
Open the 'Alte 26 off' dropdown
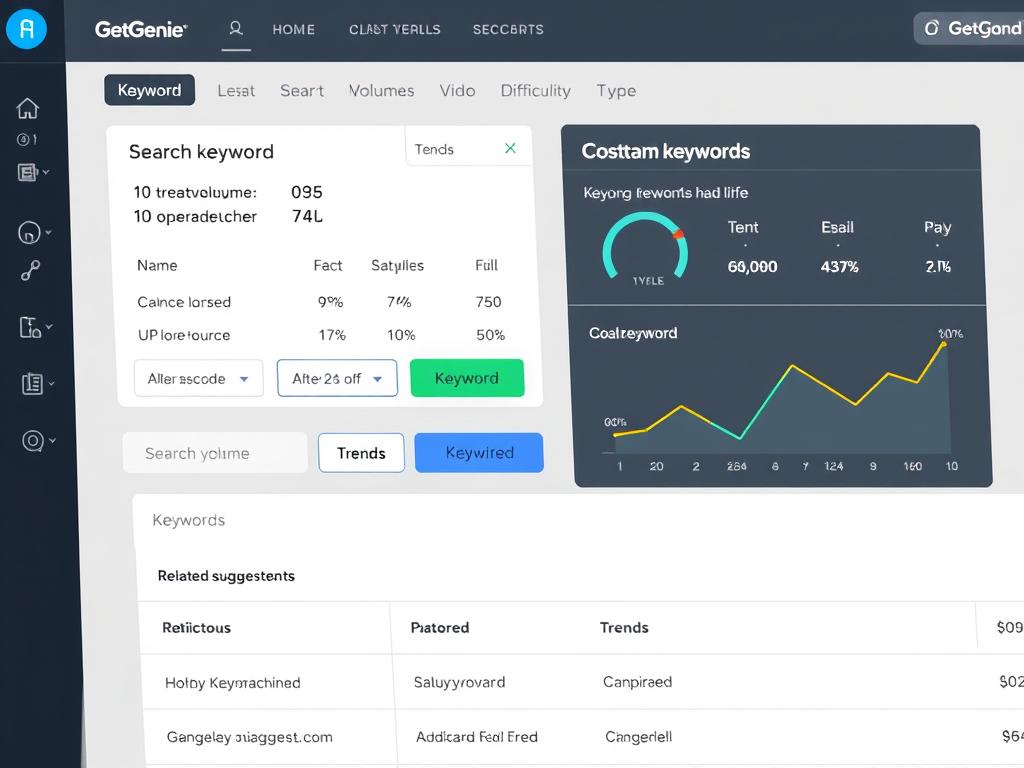337,379
